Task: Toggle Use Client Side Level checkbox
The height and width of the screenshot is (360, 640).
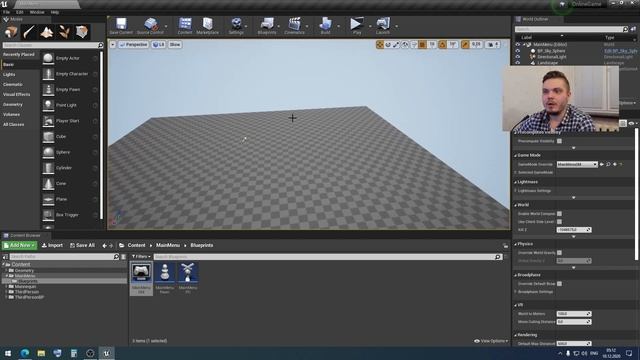Action: pos(559,222)
